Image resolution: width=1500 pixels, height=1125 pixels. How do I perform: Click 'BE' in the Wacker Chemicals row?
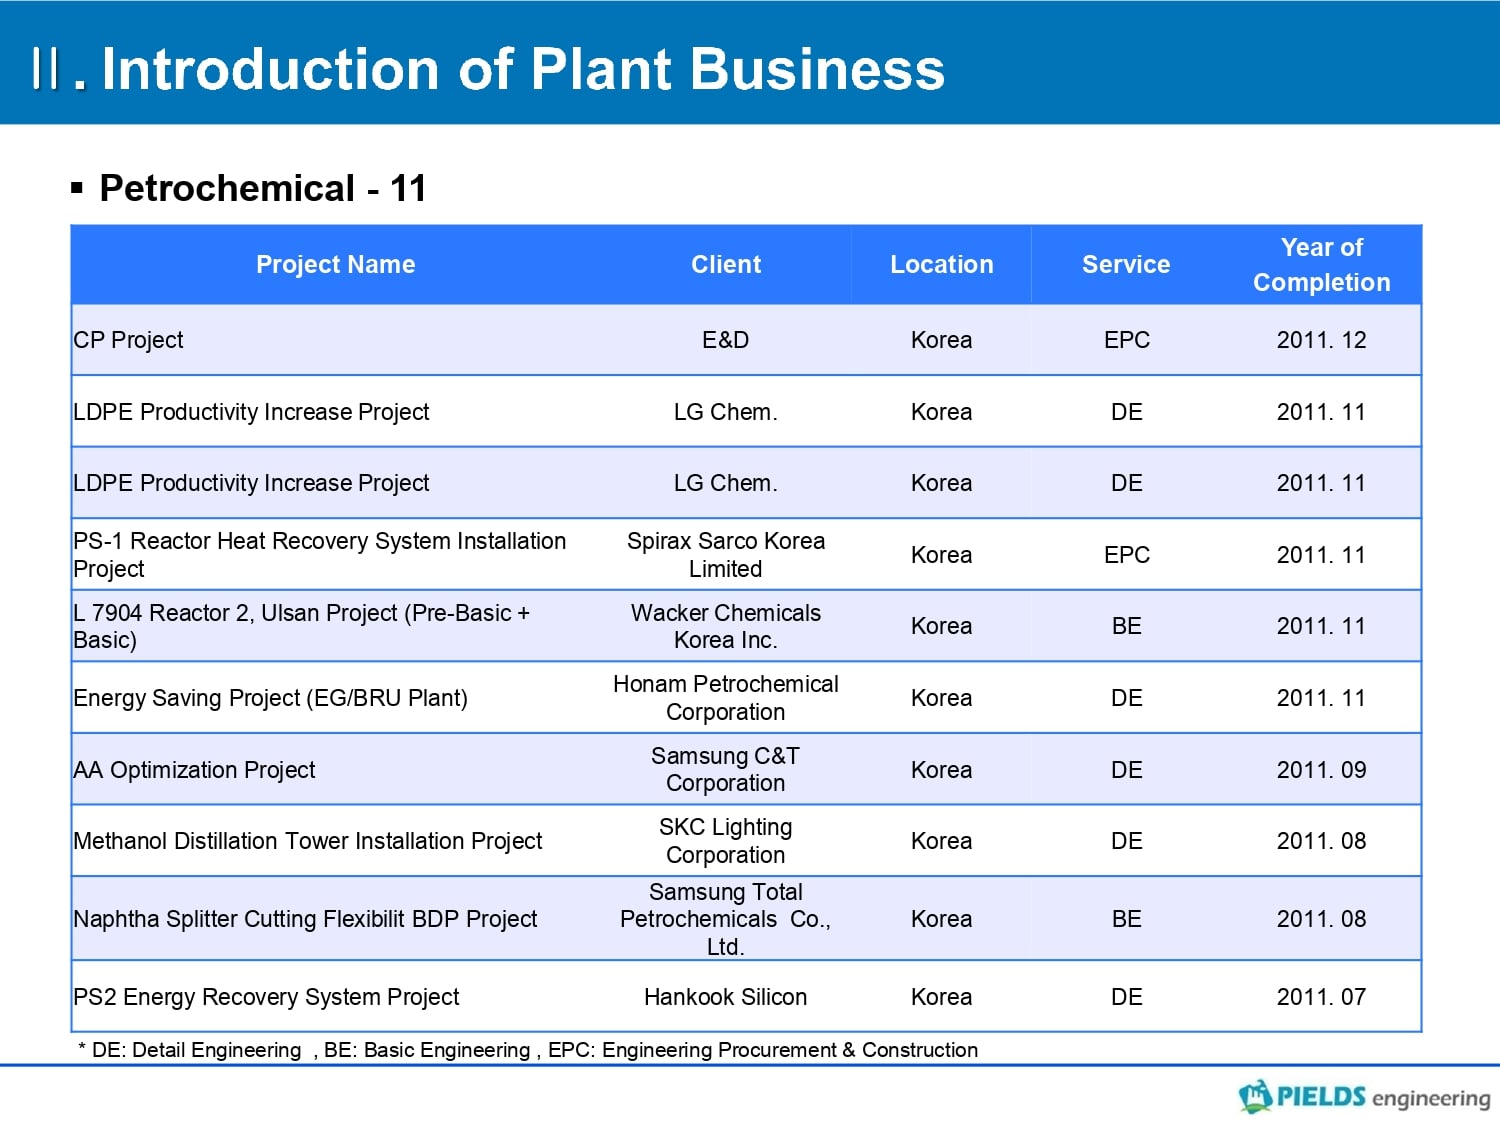pos(1127,626)
